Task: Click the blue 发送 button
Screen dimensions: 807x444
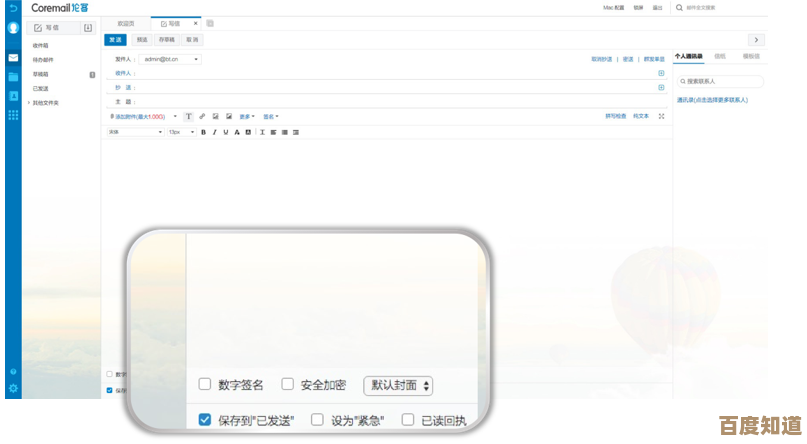Action: click(115, 40)
